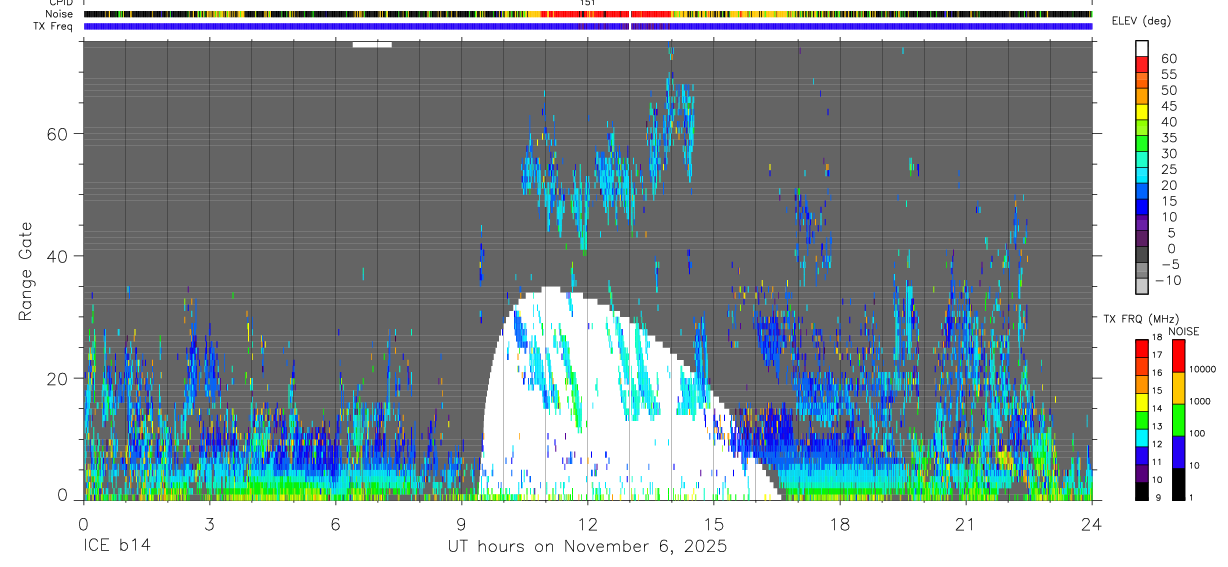Click the '24' tick on UT hours axis
The height and width of the screenshot is (567, 1228).
point(1091,524)
